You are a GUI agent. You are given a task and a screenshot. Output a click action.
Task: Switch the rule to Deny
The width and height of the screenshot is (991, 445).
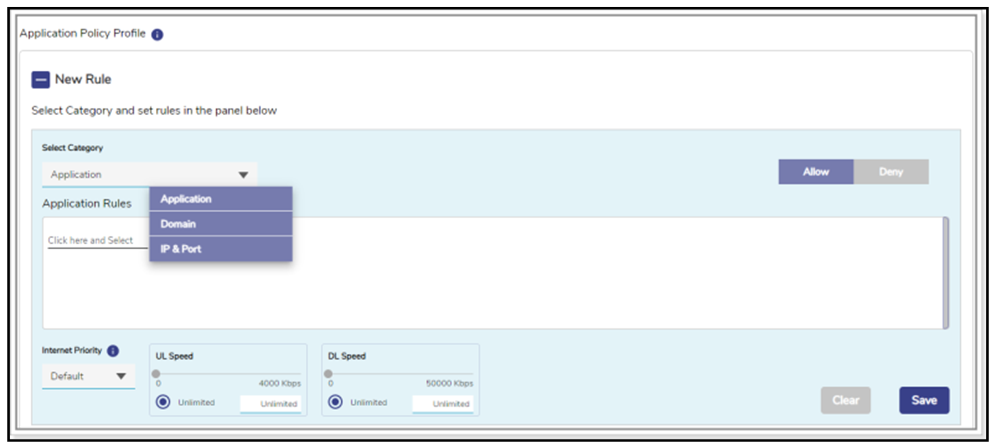coord(890,172)
